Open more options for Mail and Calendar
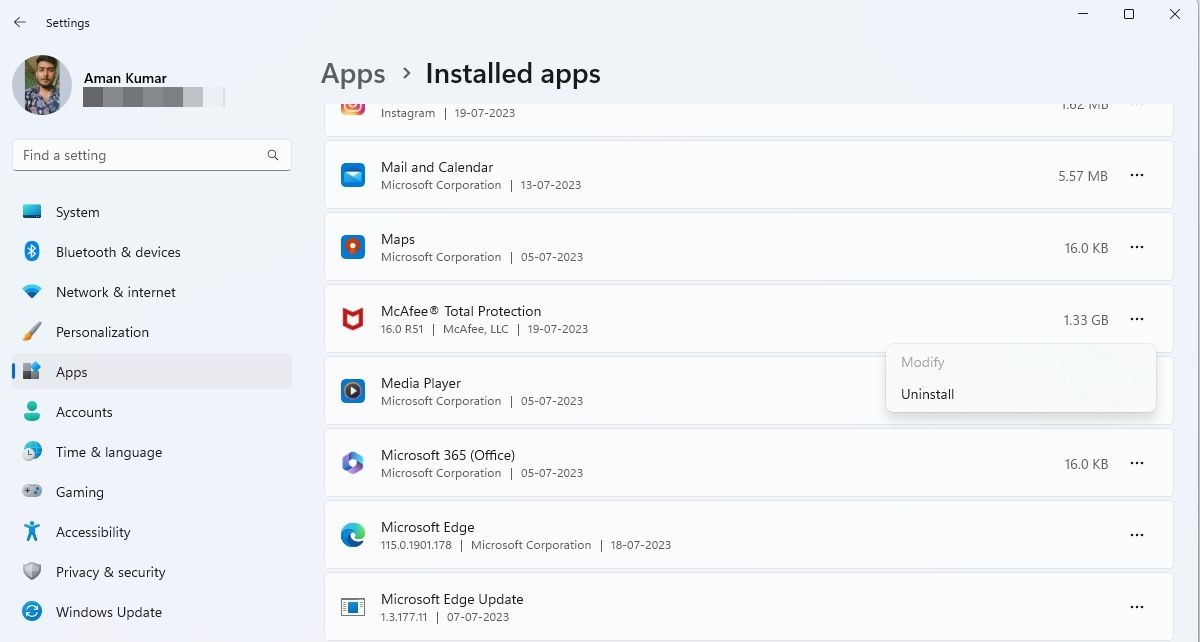Screen dimensions: 1200x642 click(1137, 175)
